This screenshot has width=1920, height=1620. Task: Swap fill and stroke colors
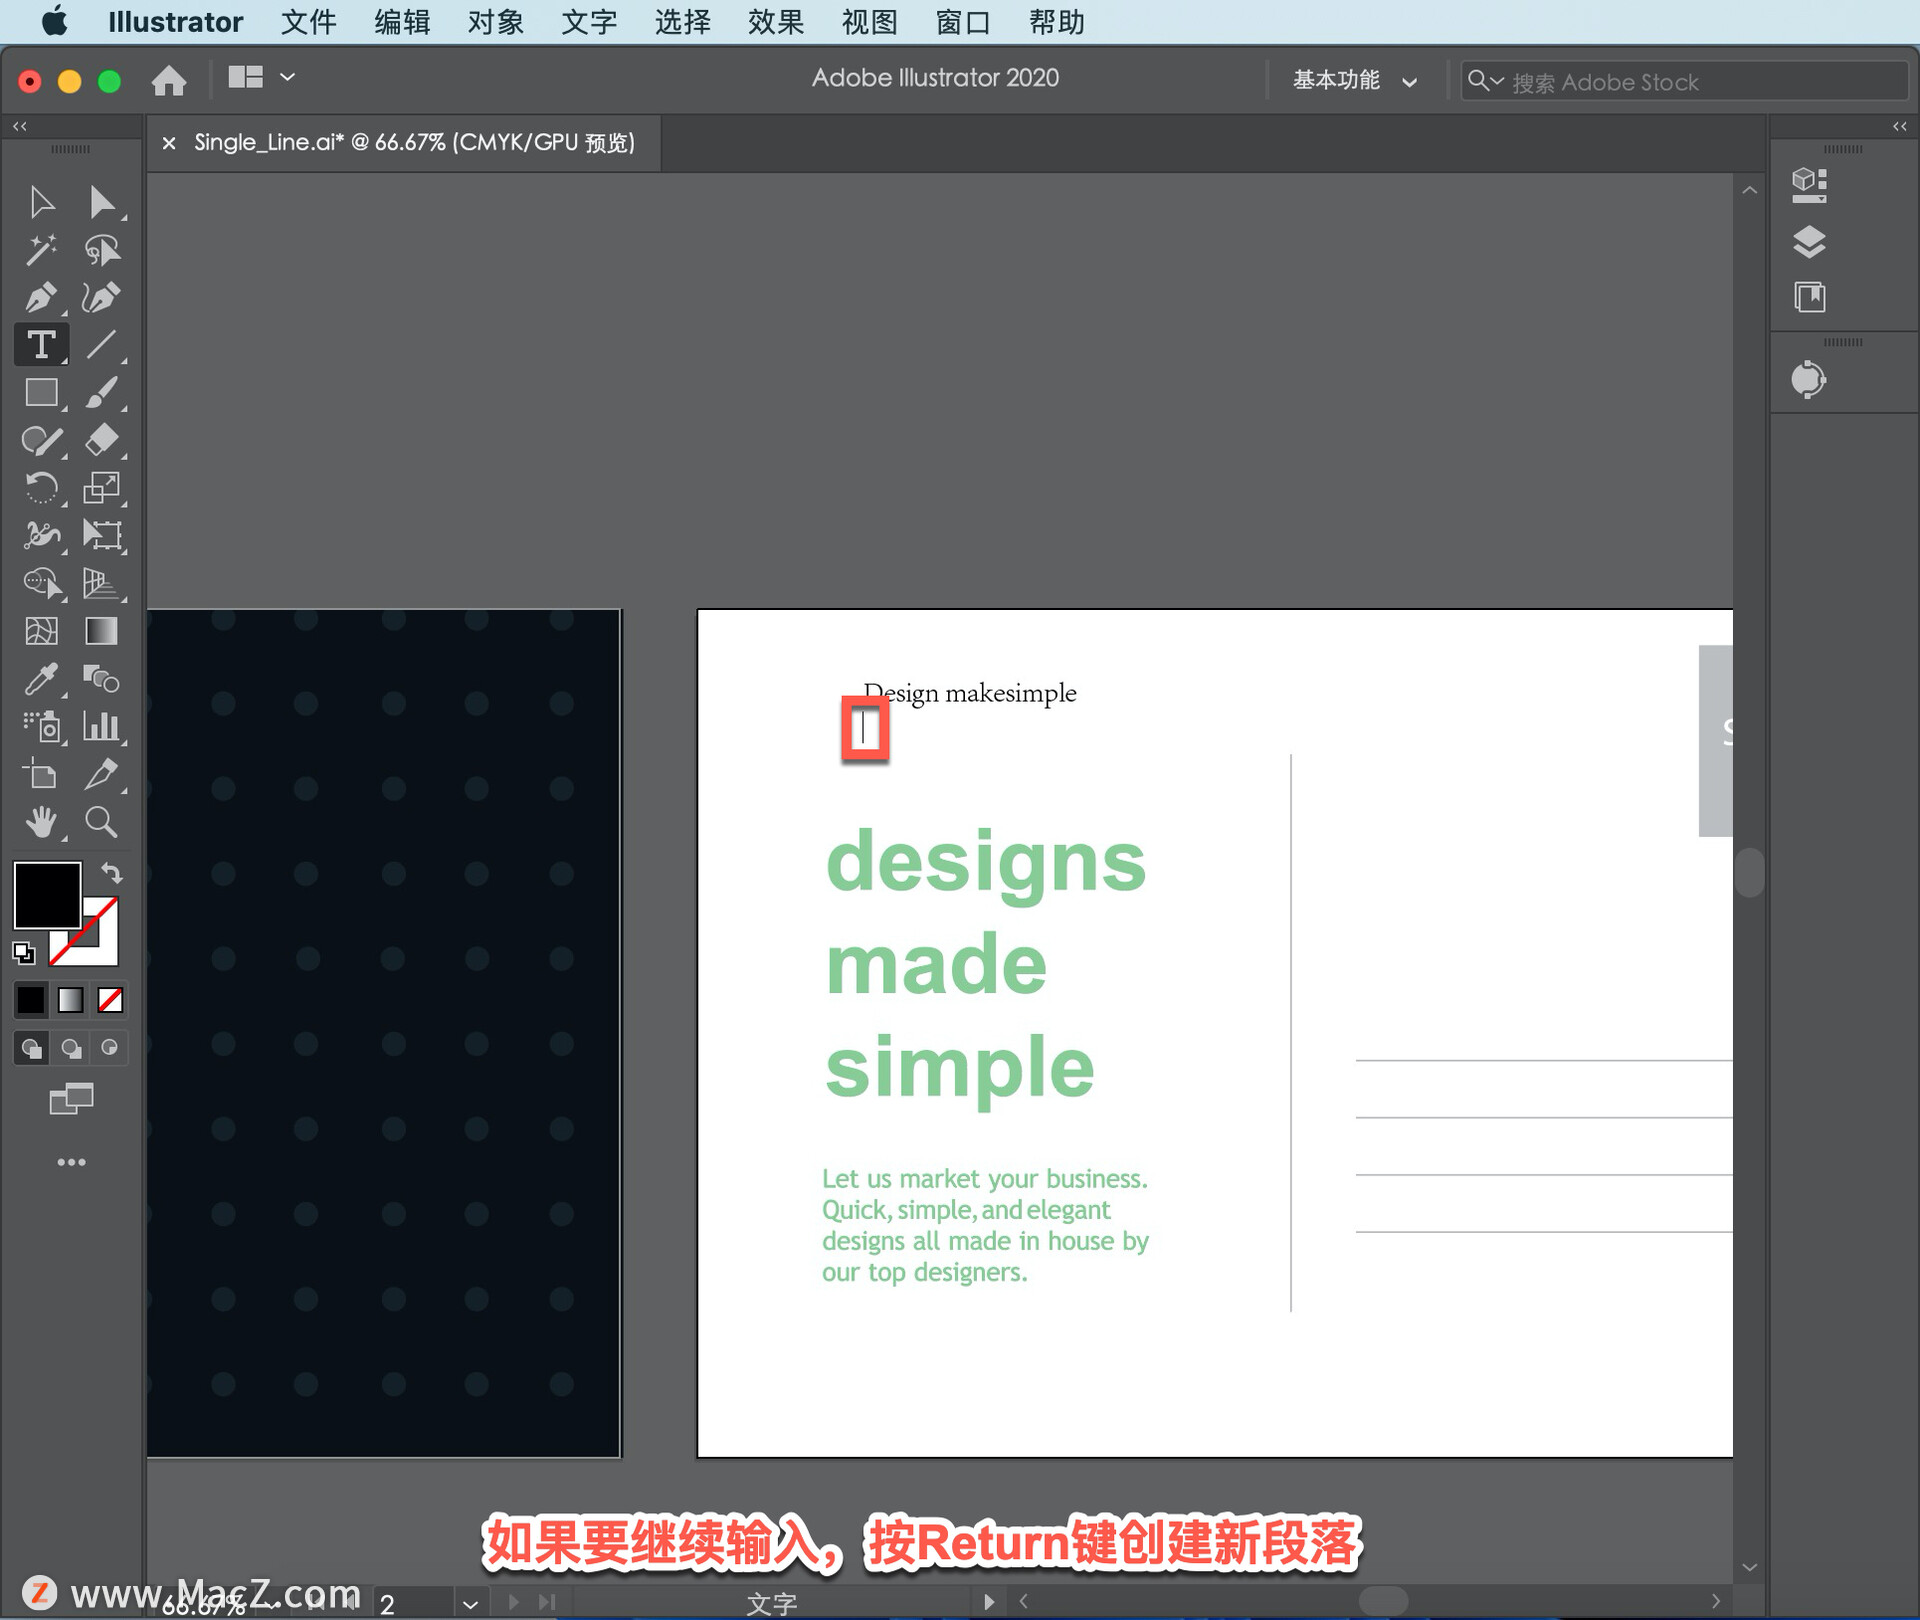(x=112, y=873)
